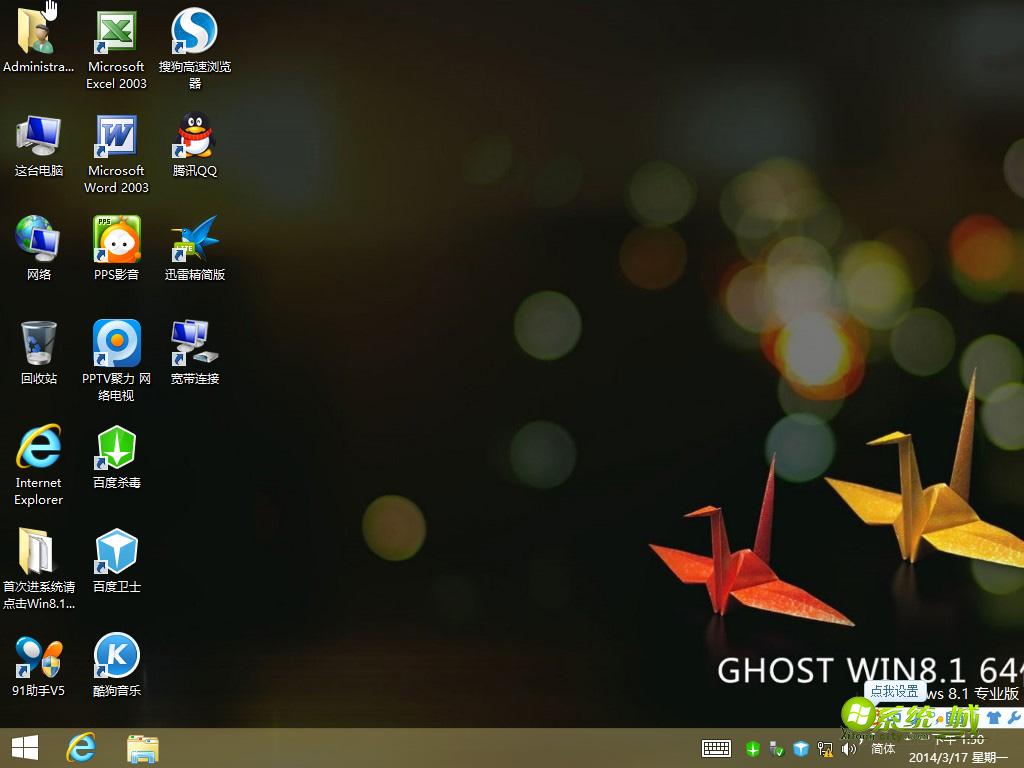1024x768 pixels.
Task: Launch 91助手V5 desktop shortcut
Action: 38,657
